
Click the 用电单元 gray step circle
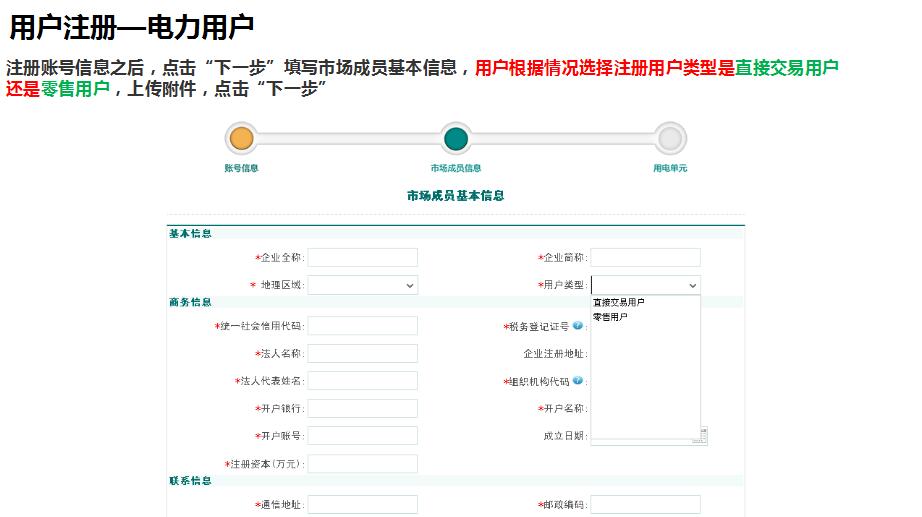(670, 139)
